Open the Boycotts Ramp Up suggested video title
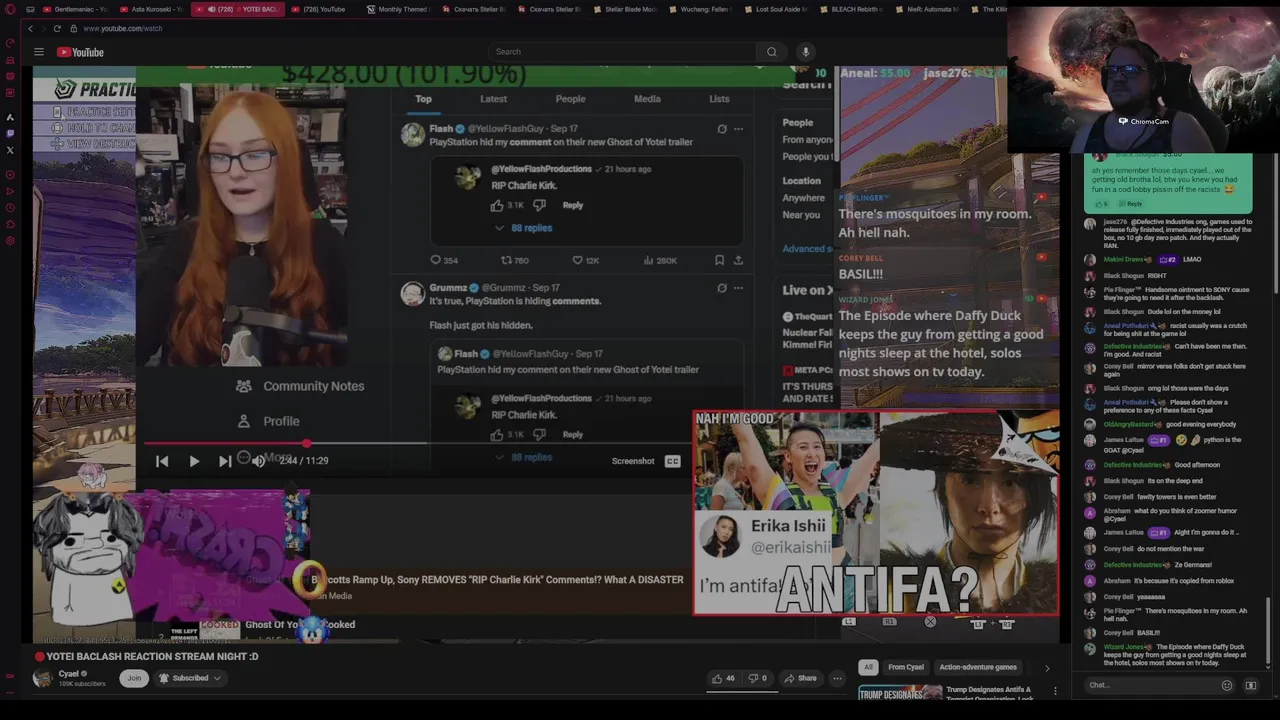This screenshot has height=720, width=1280. tap(497, 580)
